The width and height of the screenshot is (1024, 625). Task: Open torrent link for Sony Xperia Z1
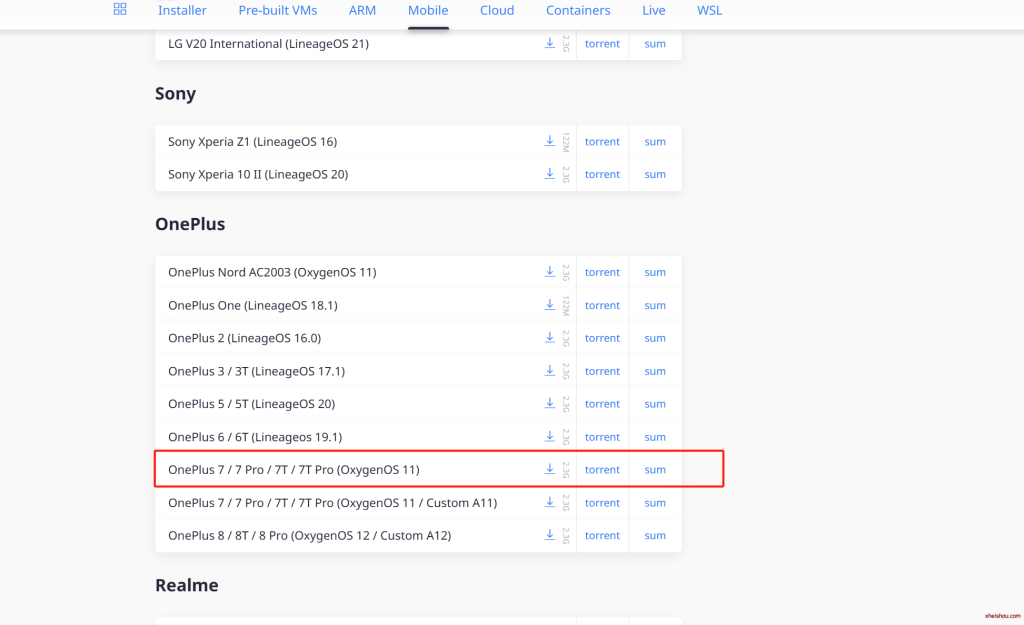coord(602,142)
